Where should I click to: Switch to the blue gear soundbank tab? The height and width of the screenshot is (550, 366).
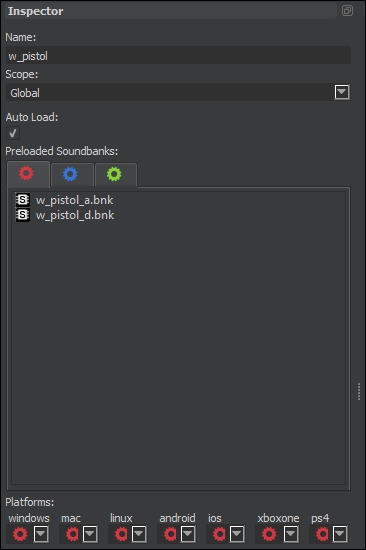pyautogui.click(x=71, y=174)
